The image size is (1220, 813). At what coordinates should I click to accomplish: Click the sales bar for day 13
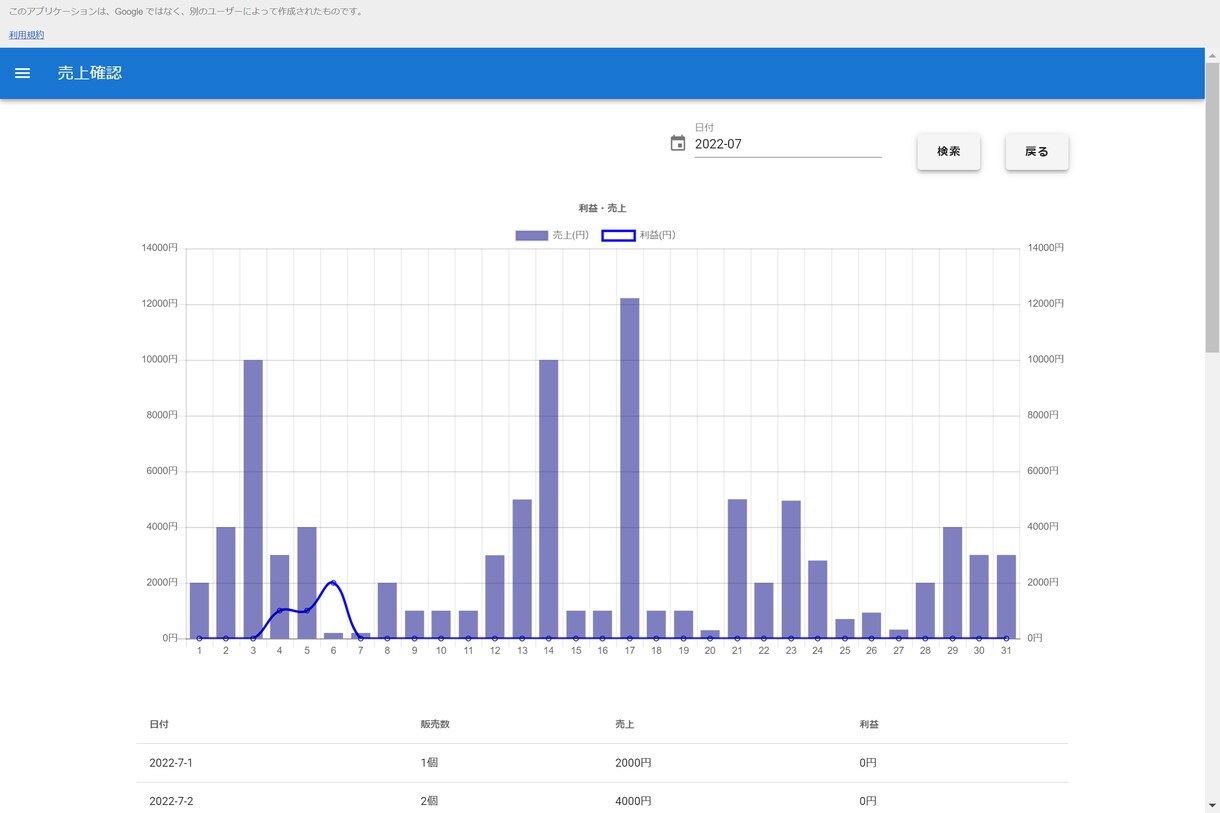pos(522,568)
